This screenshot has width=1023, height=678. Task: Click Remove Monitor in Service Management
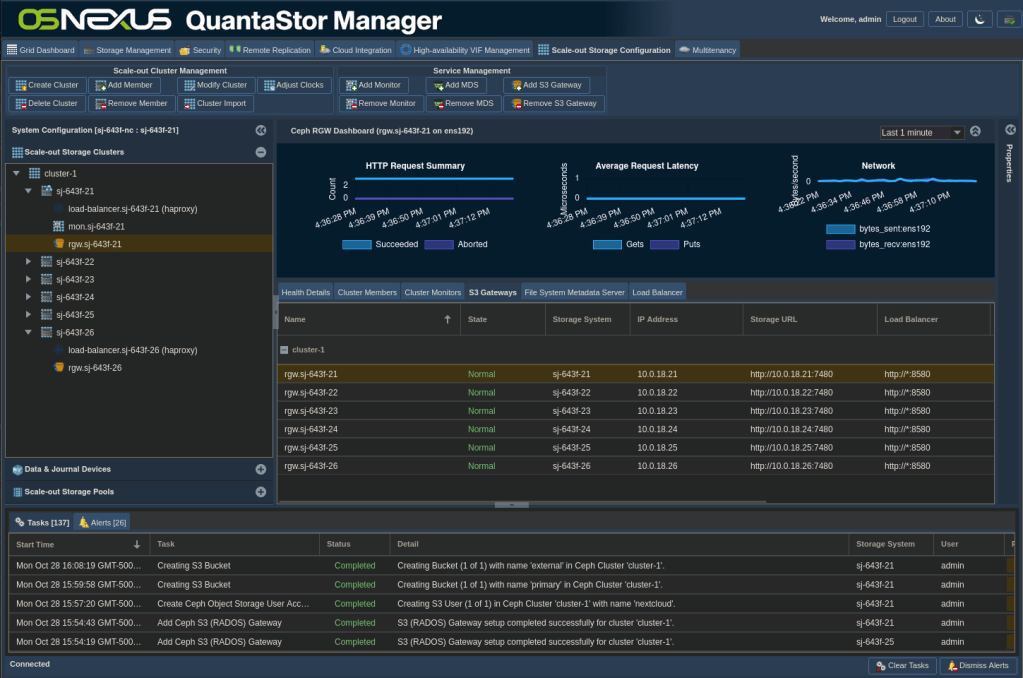(381, 103)
